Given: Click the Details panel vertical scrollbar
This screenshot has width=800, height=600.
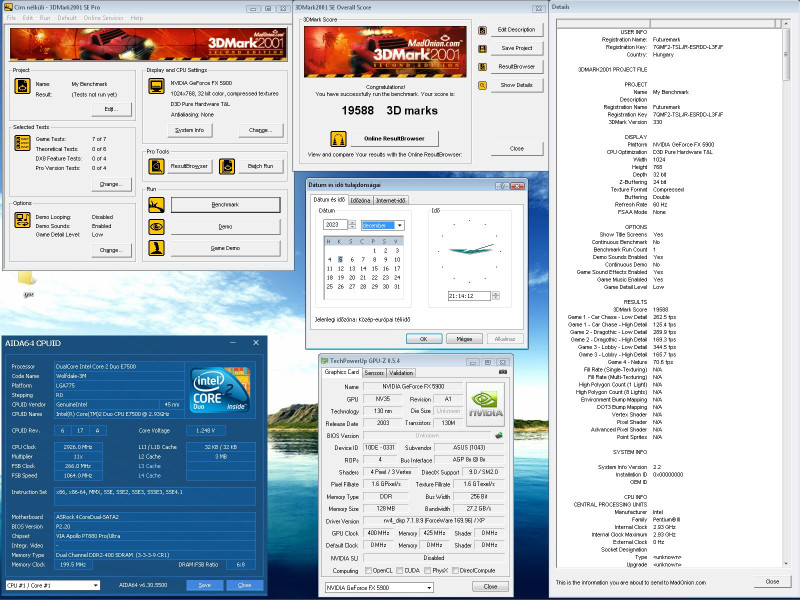Looking at the screenshot, I should coord(786,294).
